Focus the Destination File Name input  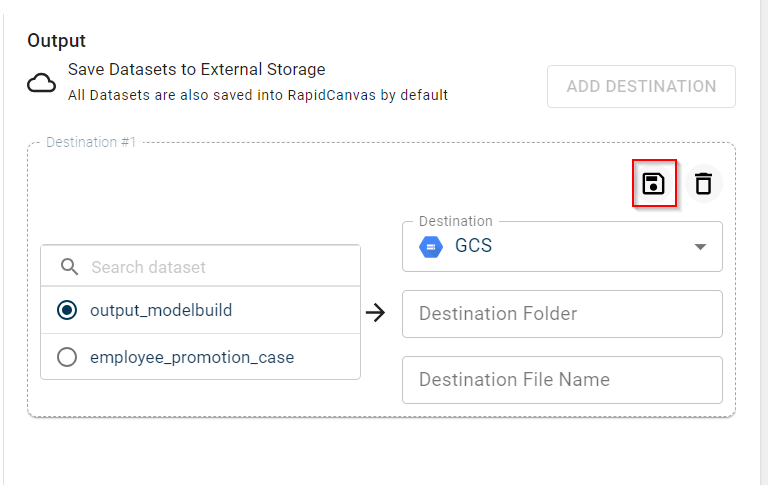(562, 380)
